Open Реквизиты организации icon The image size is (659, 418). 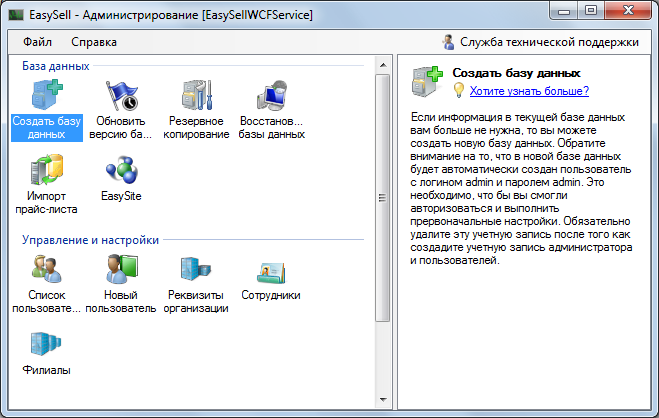pyautogui.click(x=195, y=269)
